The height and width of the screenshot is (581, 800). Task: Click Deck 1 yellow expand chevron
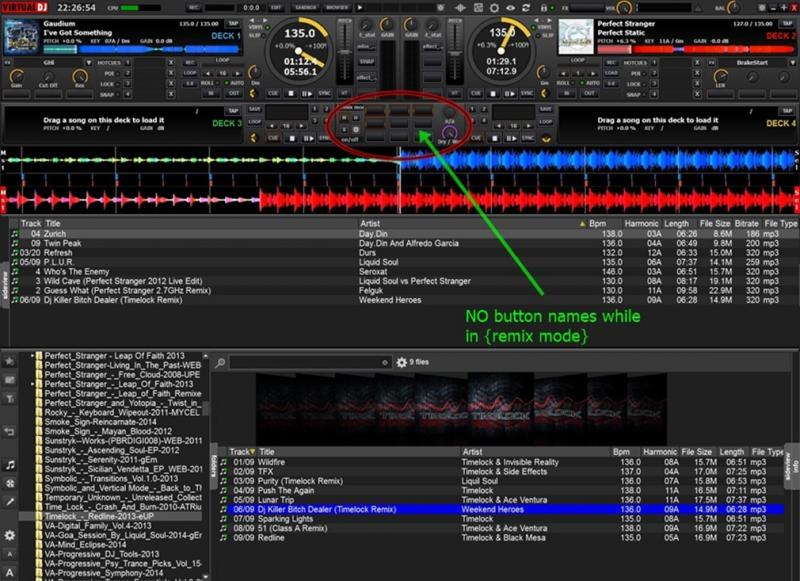pos(253,93)
